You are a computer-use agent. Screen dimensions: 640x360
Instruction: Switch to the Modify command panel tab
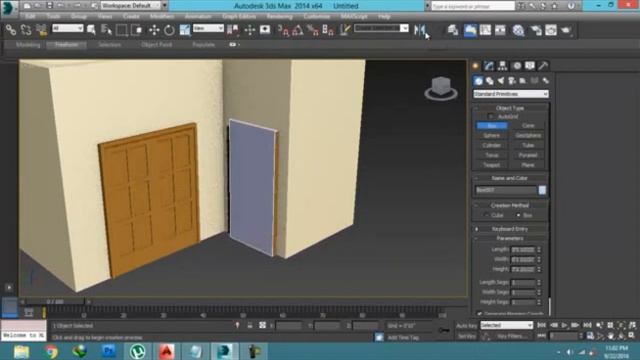[x=489, y=66]
